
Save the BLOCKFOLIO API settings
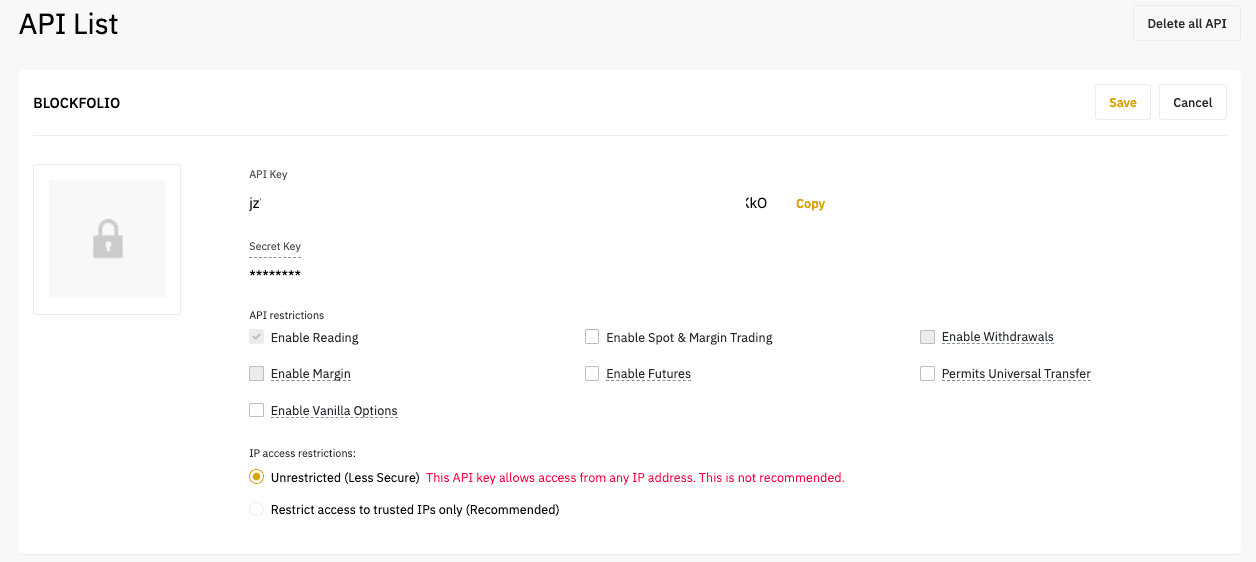coord(1123,102)
